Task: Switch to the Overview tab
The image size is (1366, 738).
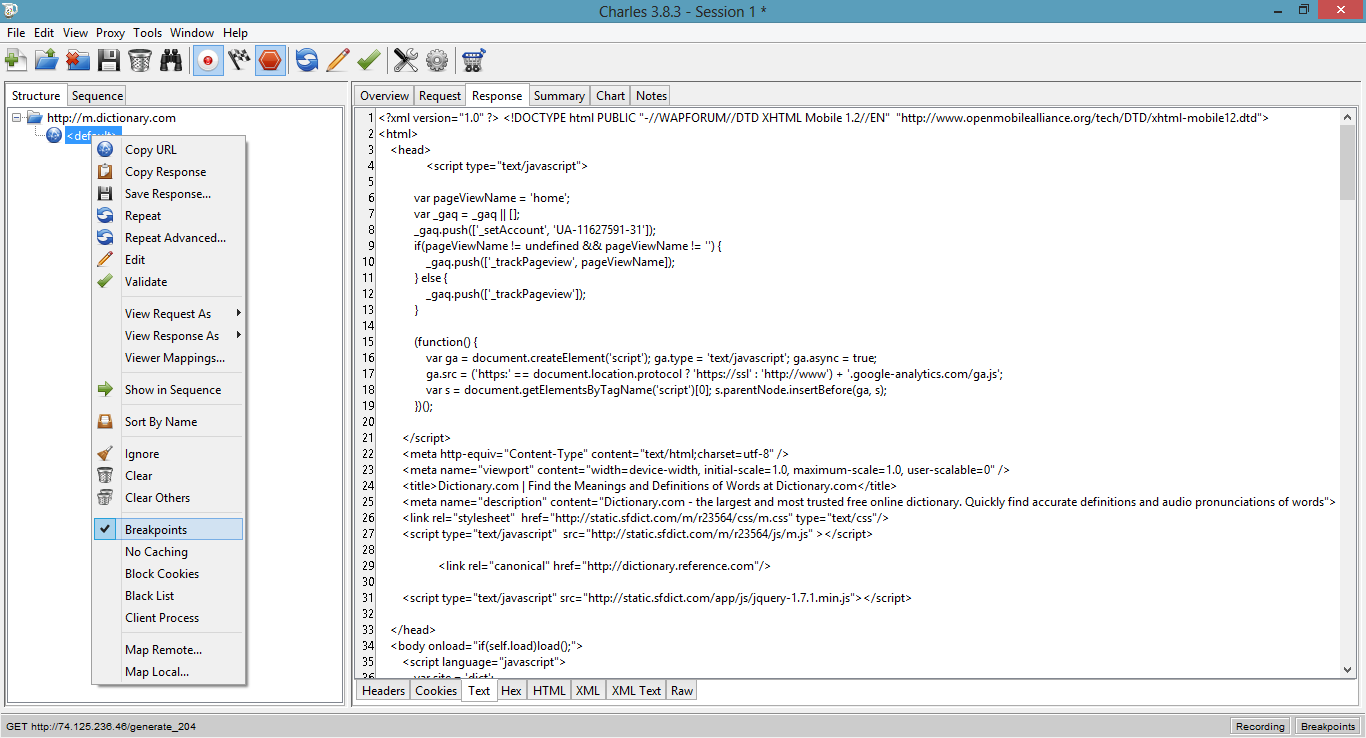Action: click(x=384, y=96)
